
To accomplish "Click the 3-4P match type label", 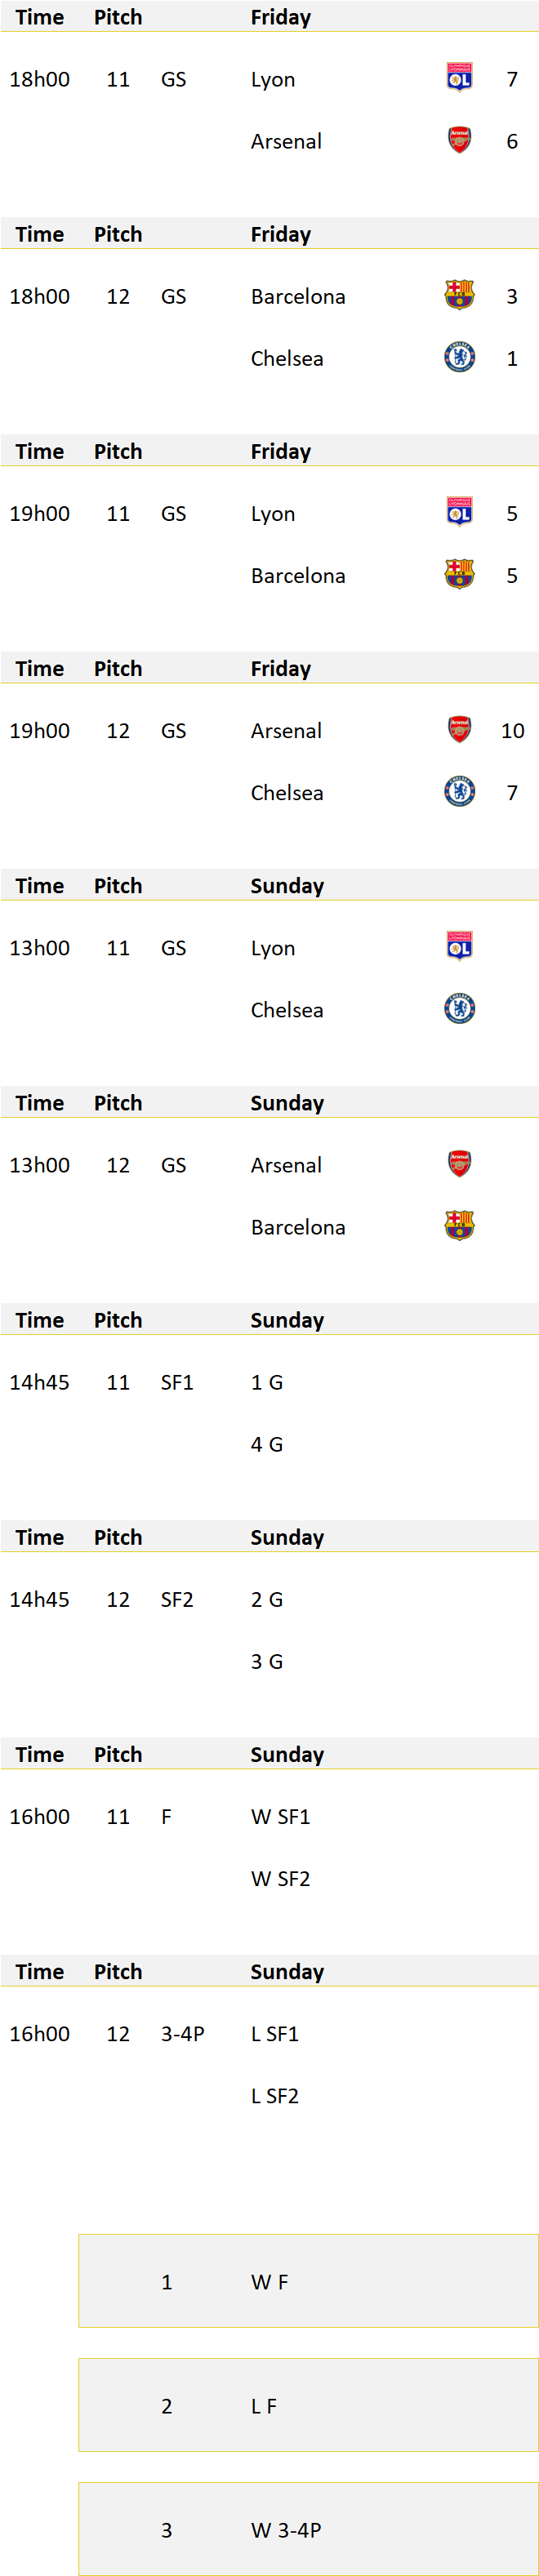I will tap(183, 2034).
